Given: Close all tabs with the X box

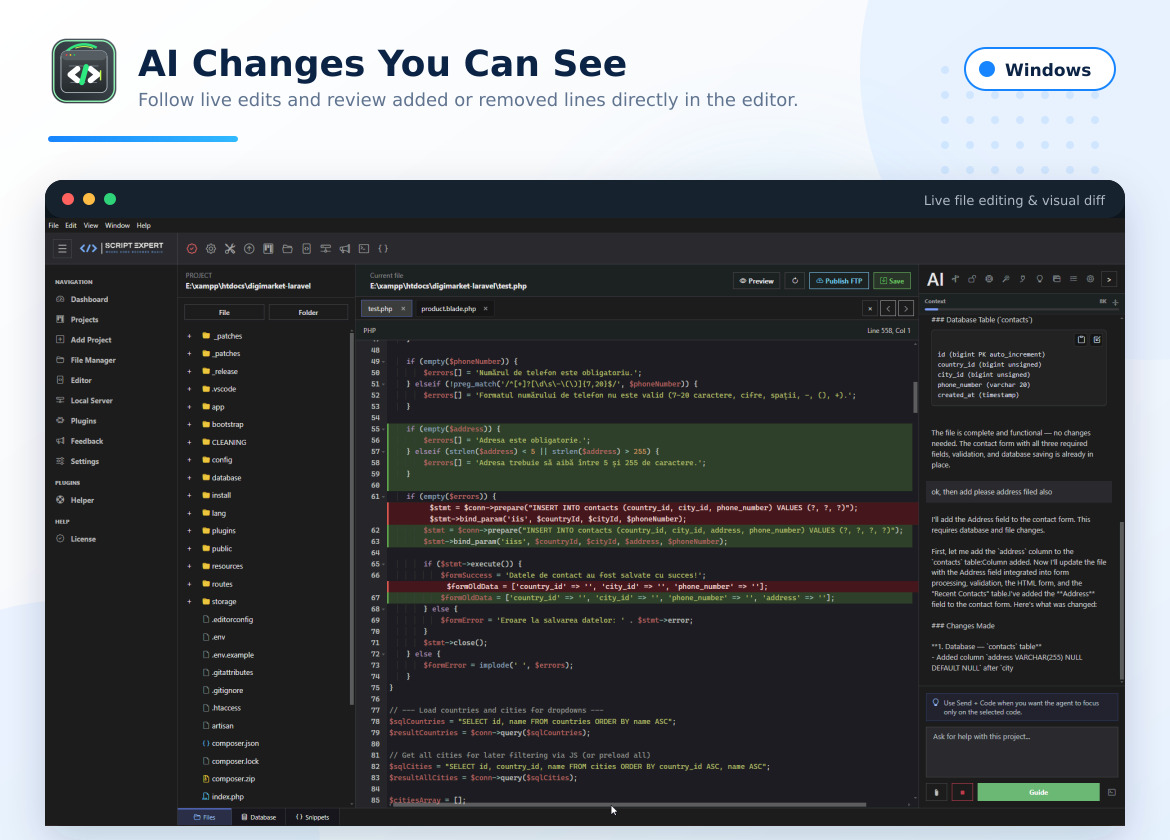Looking at the screenshot, I should [x=869, y=308].
